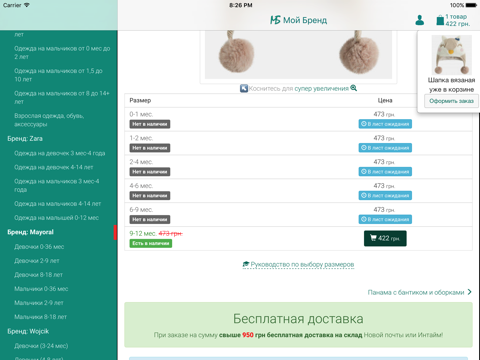The height and width of the screenshot is (360, 480).
Task: Check the Wi-Fi icon in status bar
Action: (x=26, y=5)
